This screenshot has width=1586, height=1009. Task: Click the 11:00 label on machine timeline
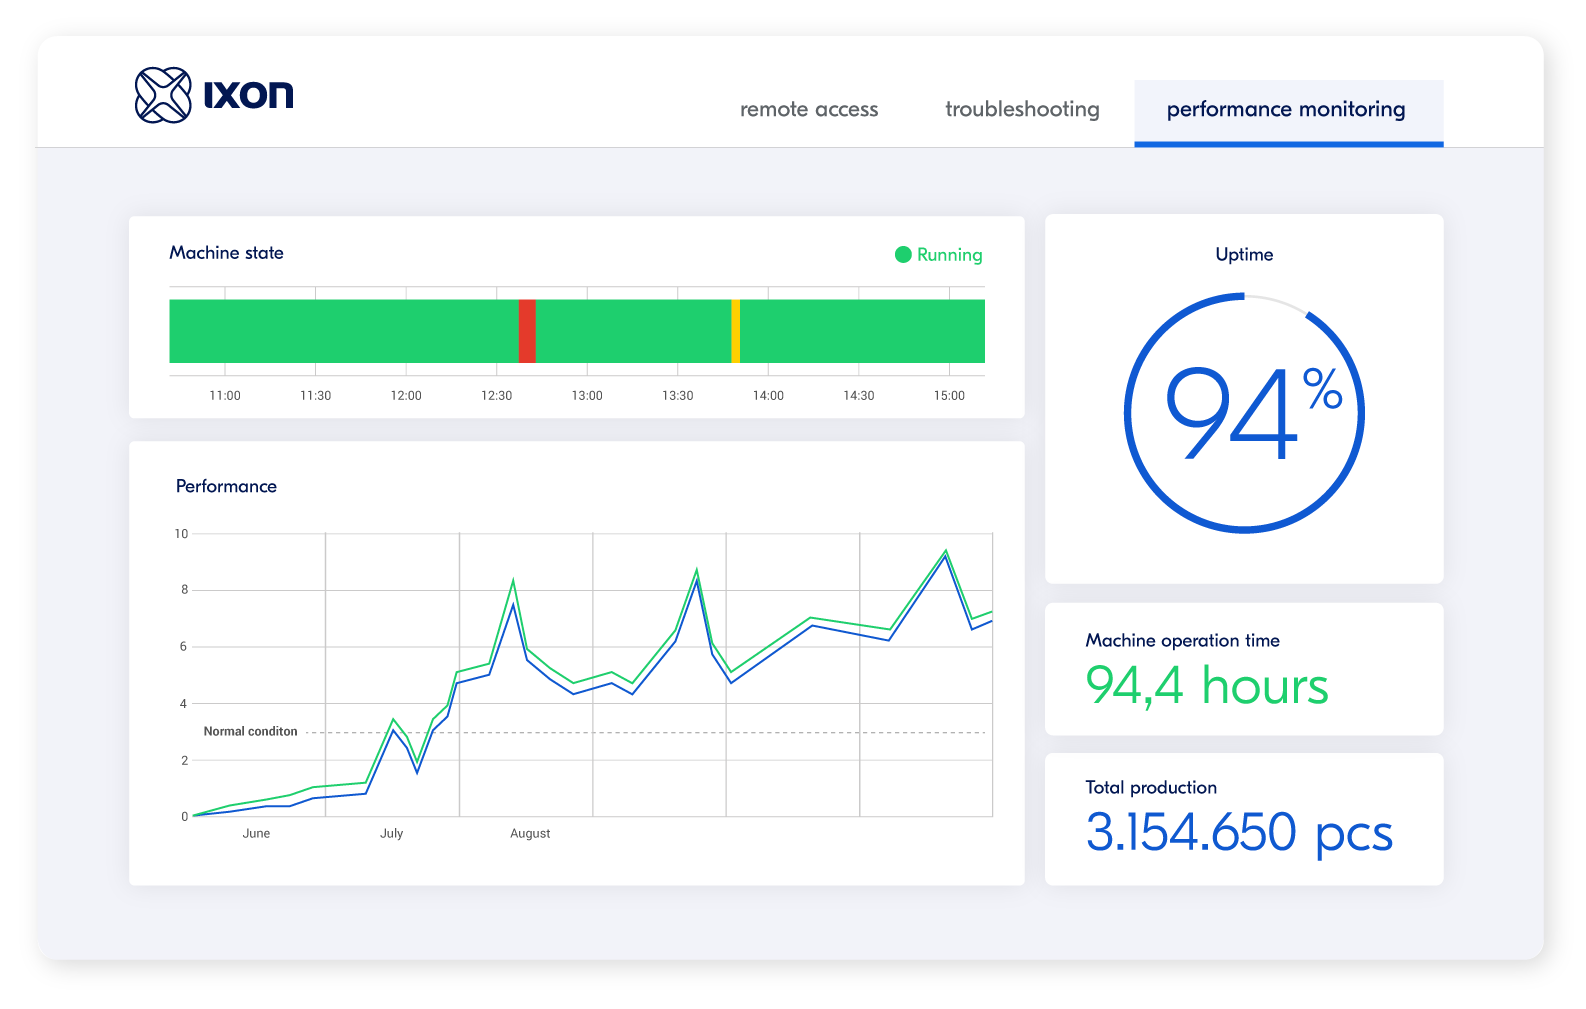click(225, 395)
